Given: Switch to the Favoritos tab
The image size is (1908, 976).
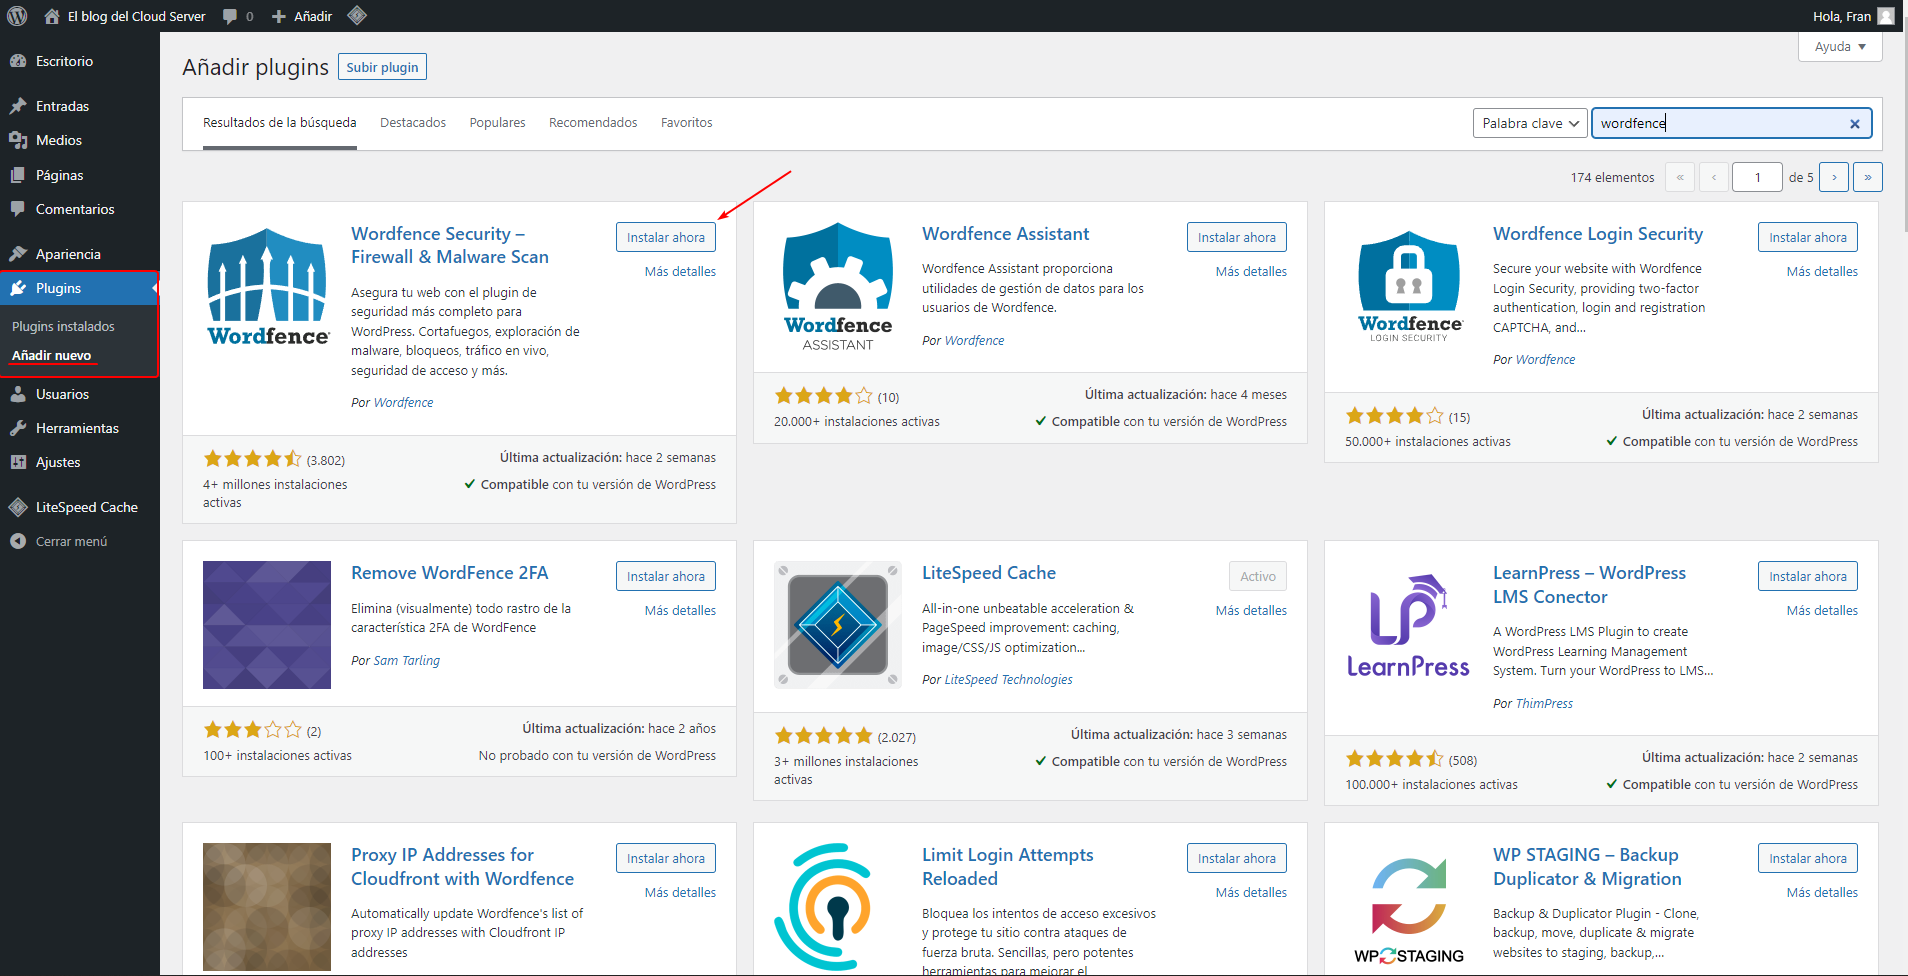Looking at the screenshot, I should coord(686,123).
